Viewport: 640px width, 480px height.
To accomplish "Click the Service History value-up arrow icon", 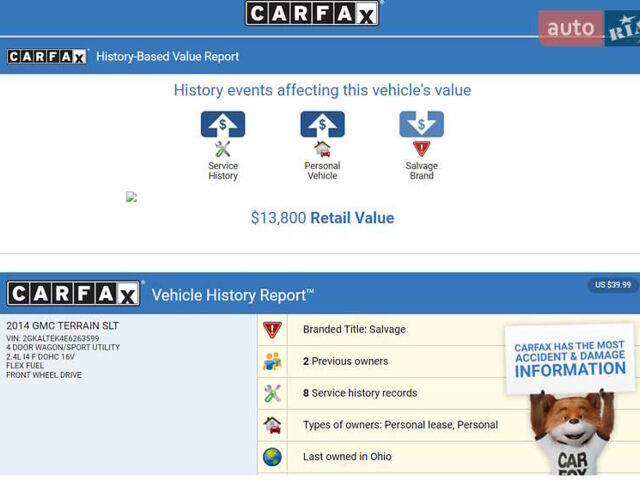I will (223, 124).
